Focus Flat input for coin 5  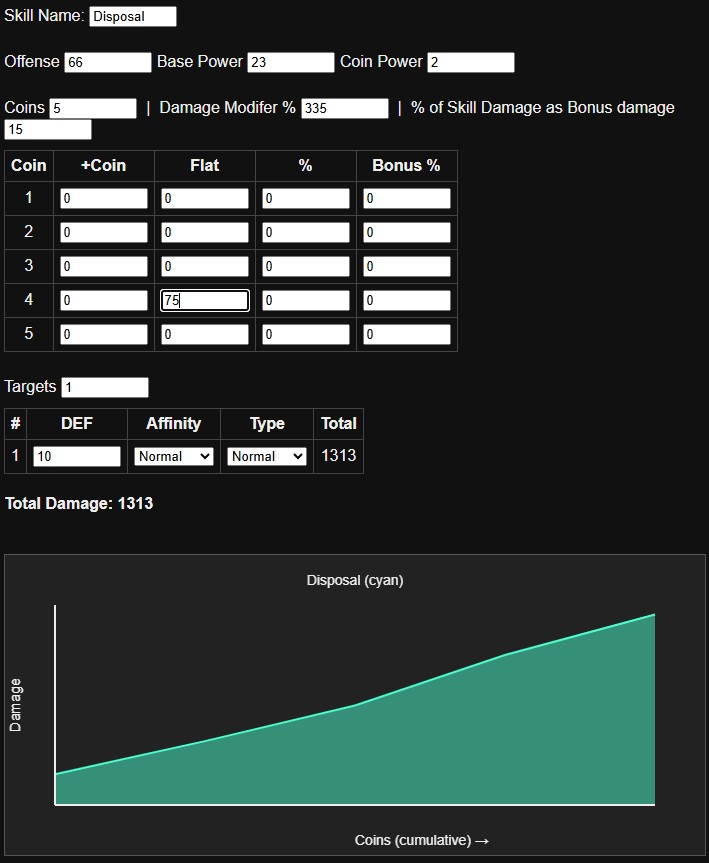[x=205, y=335]
